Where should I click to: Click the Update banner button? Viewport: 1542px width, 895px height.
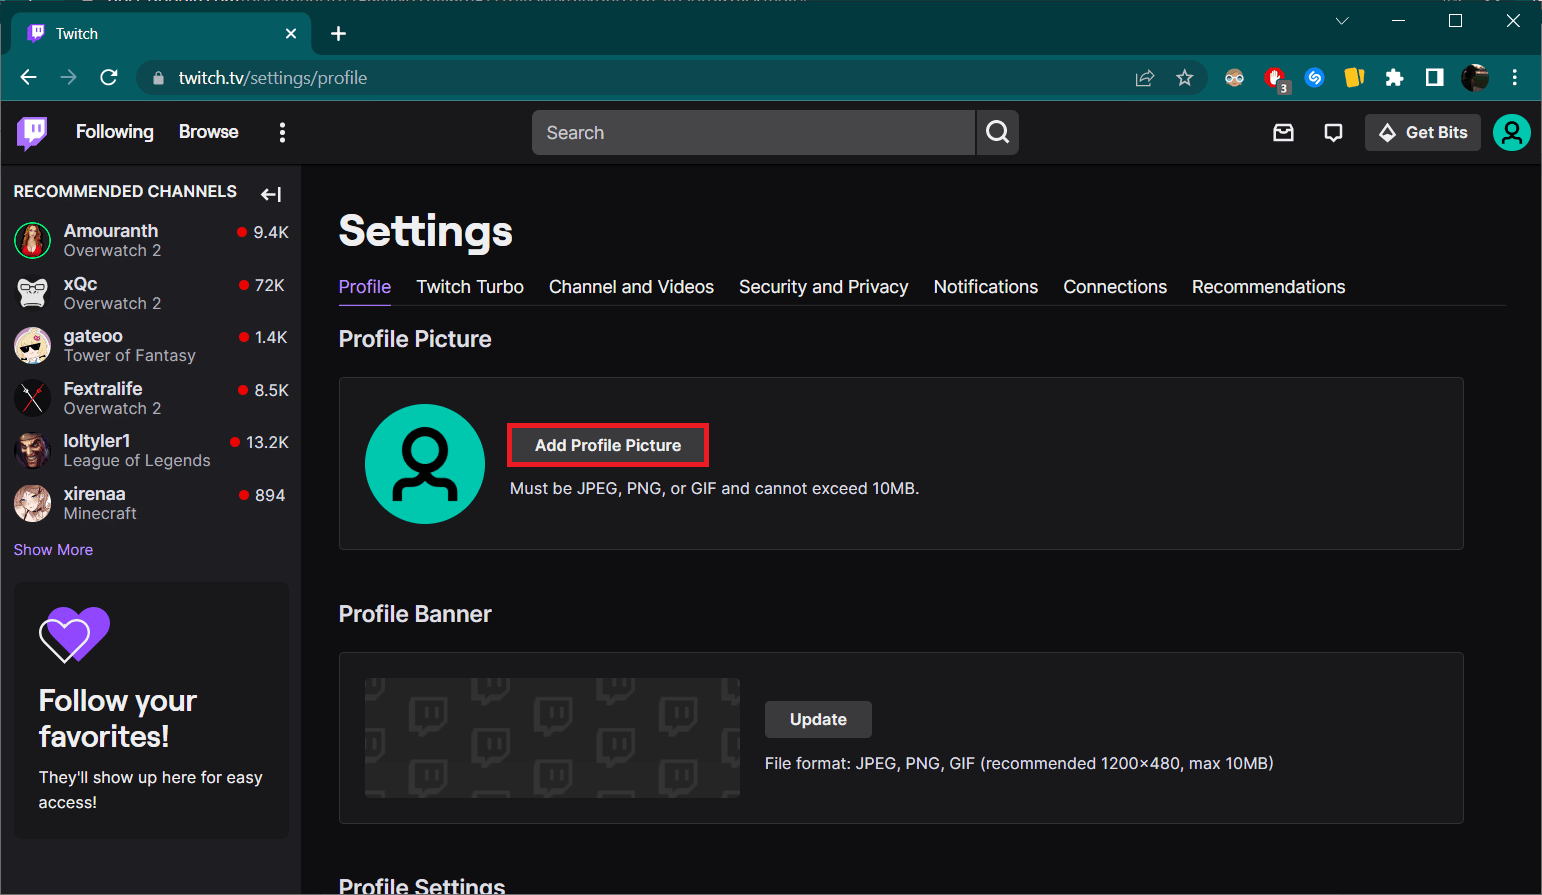pos(818,720)
